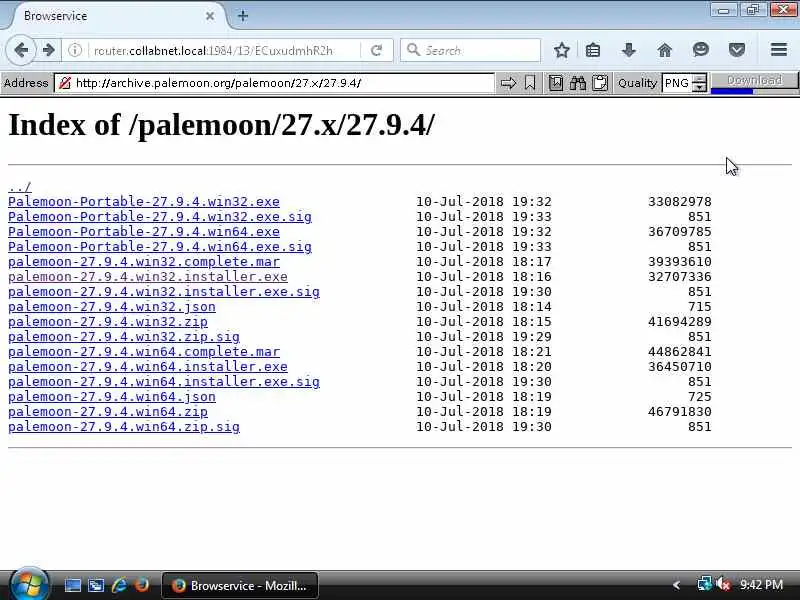Open Pocket list icon
This screenshot has height=600, width=800.
click(x=737, y=50)
